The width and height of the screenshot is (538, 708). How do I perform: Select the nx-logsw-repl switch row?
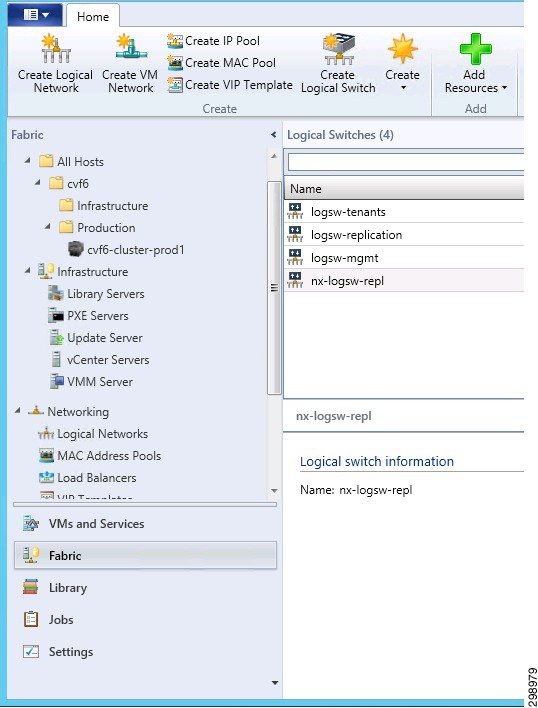click(x=404, y=280)
